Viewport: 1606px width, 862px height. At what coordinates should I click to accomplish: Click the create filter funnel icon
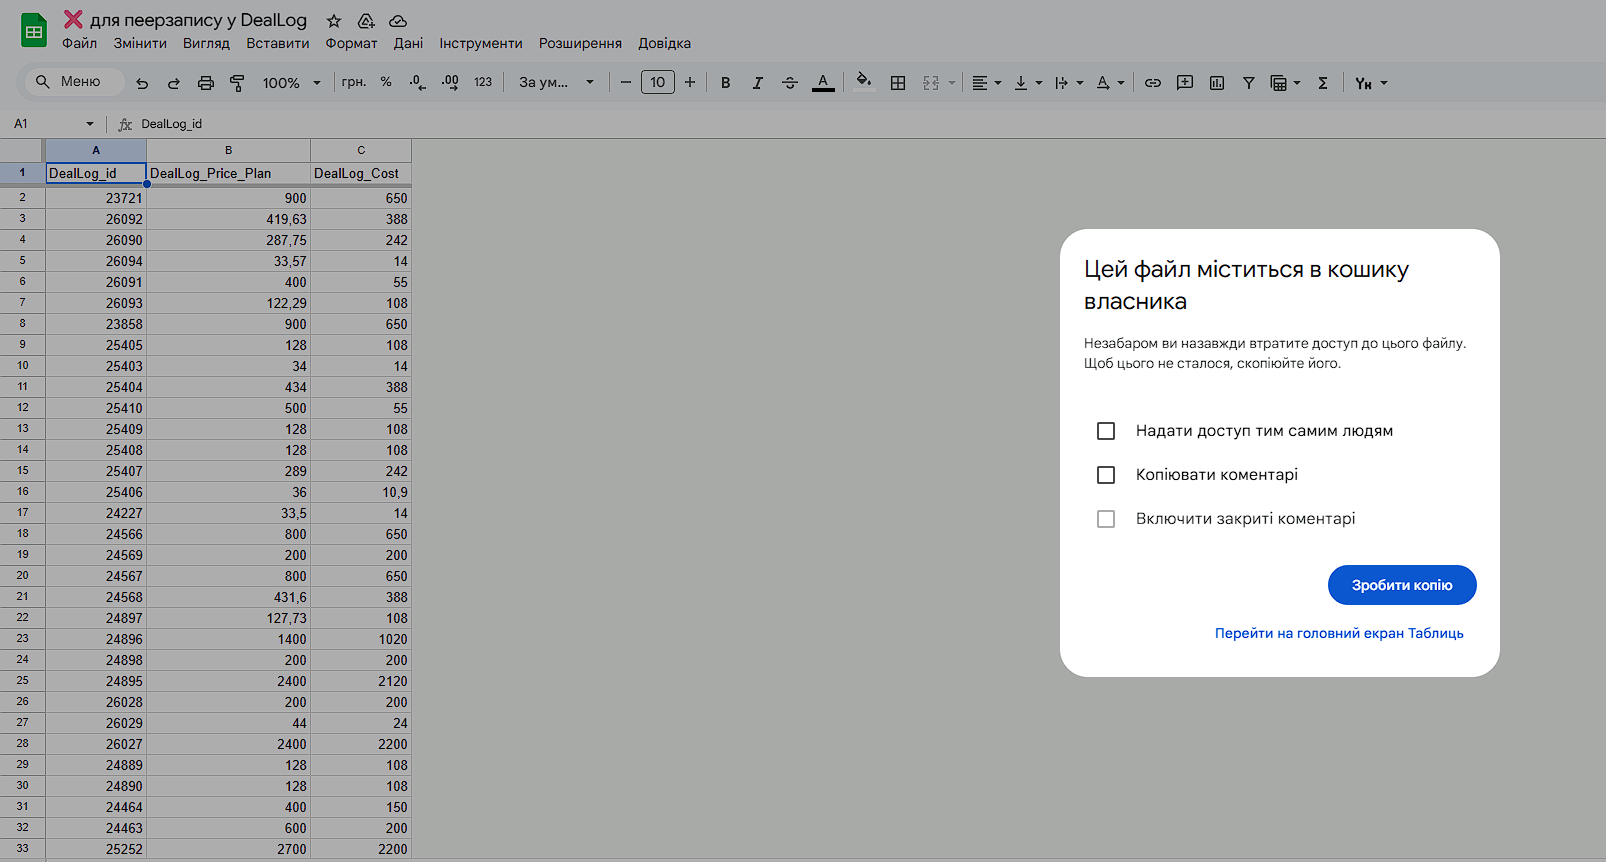[x=1249, y=83]
